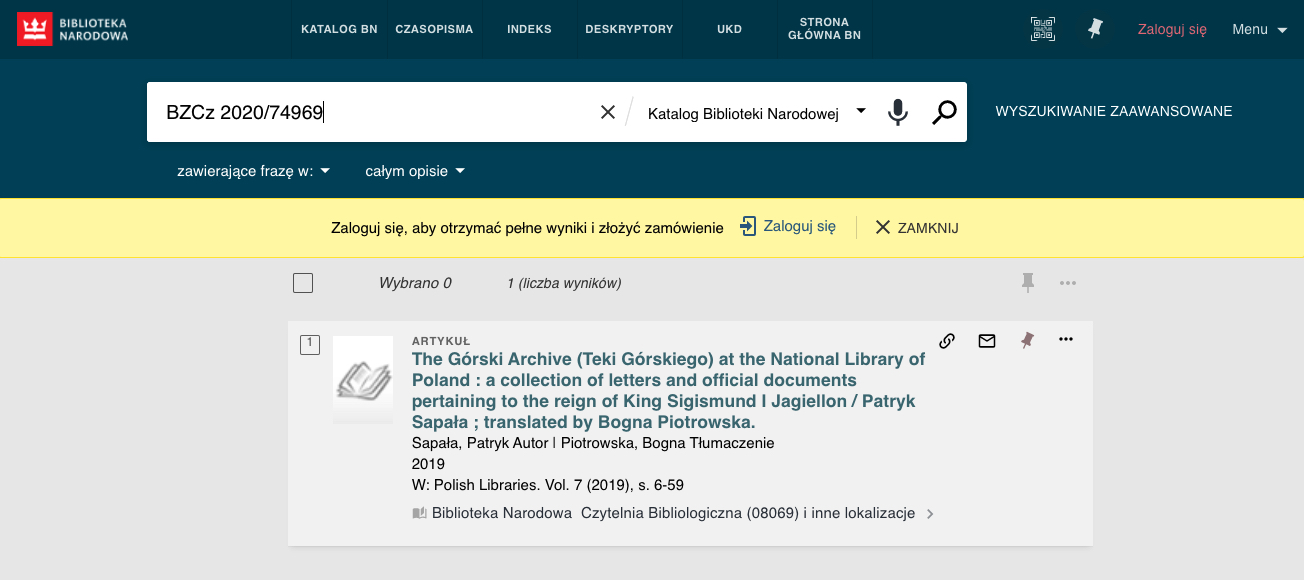Open the article cover thumbnail
Image resolution: width=1304 pixels, height=580 pixels.
363,380
